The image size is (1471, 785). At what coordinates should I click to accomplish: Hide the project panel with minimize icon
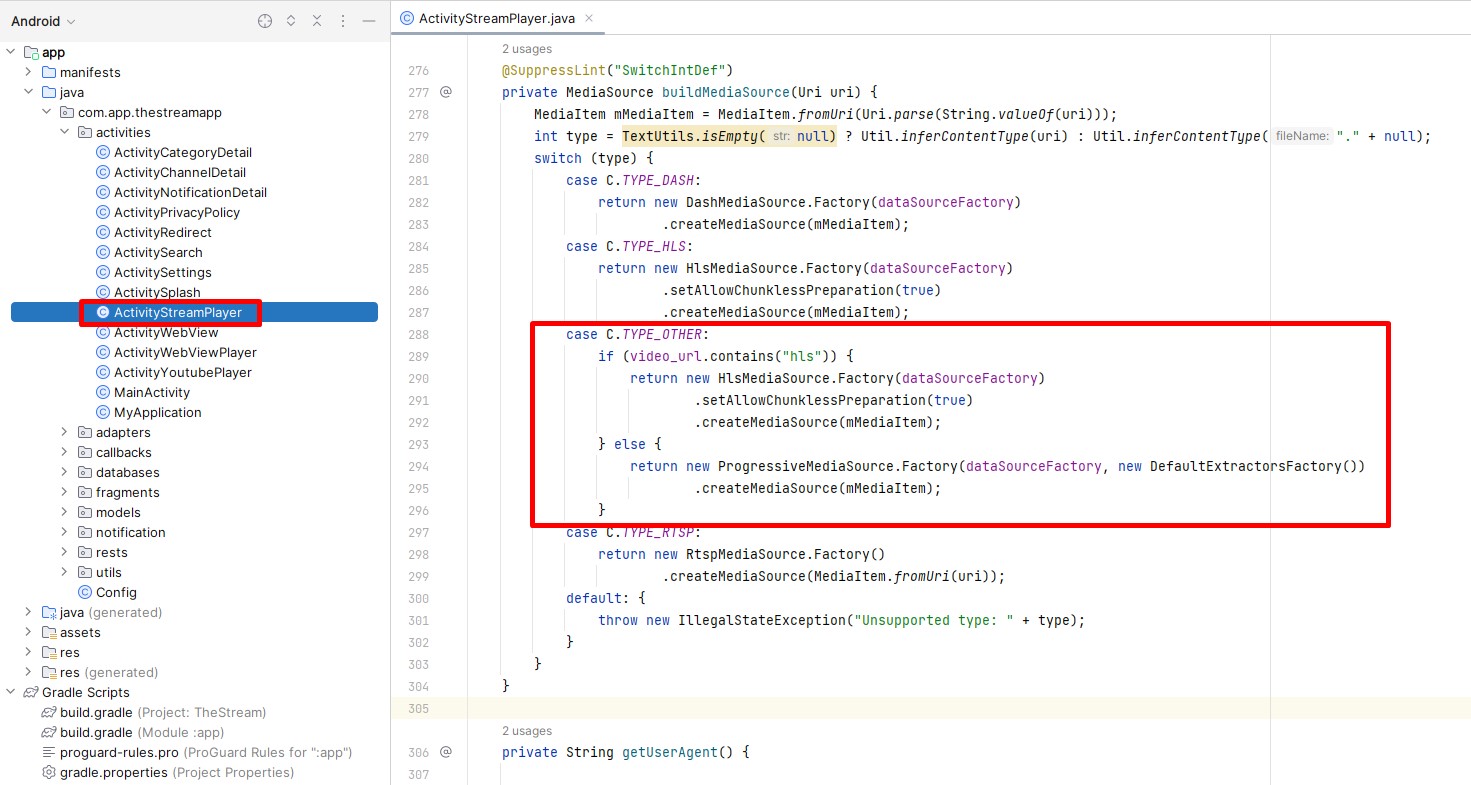(x=369, y=21)
